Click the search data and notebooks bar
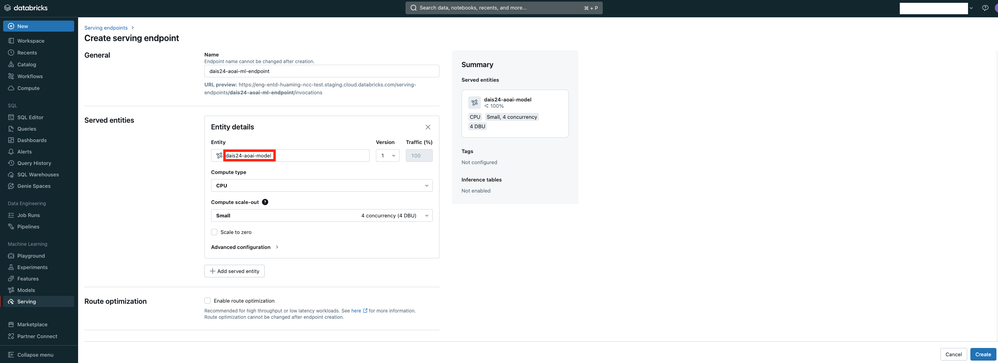Screen dimensions: 998x363 tap(504, 8)
